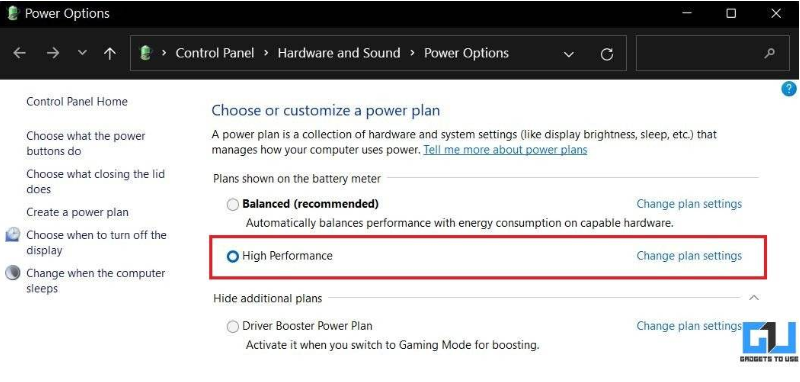Collapse the additional plans section

(x=754, y=297)
